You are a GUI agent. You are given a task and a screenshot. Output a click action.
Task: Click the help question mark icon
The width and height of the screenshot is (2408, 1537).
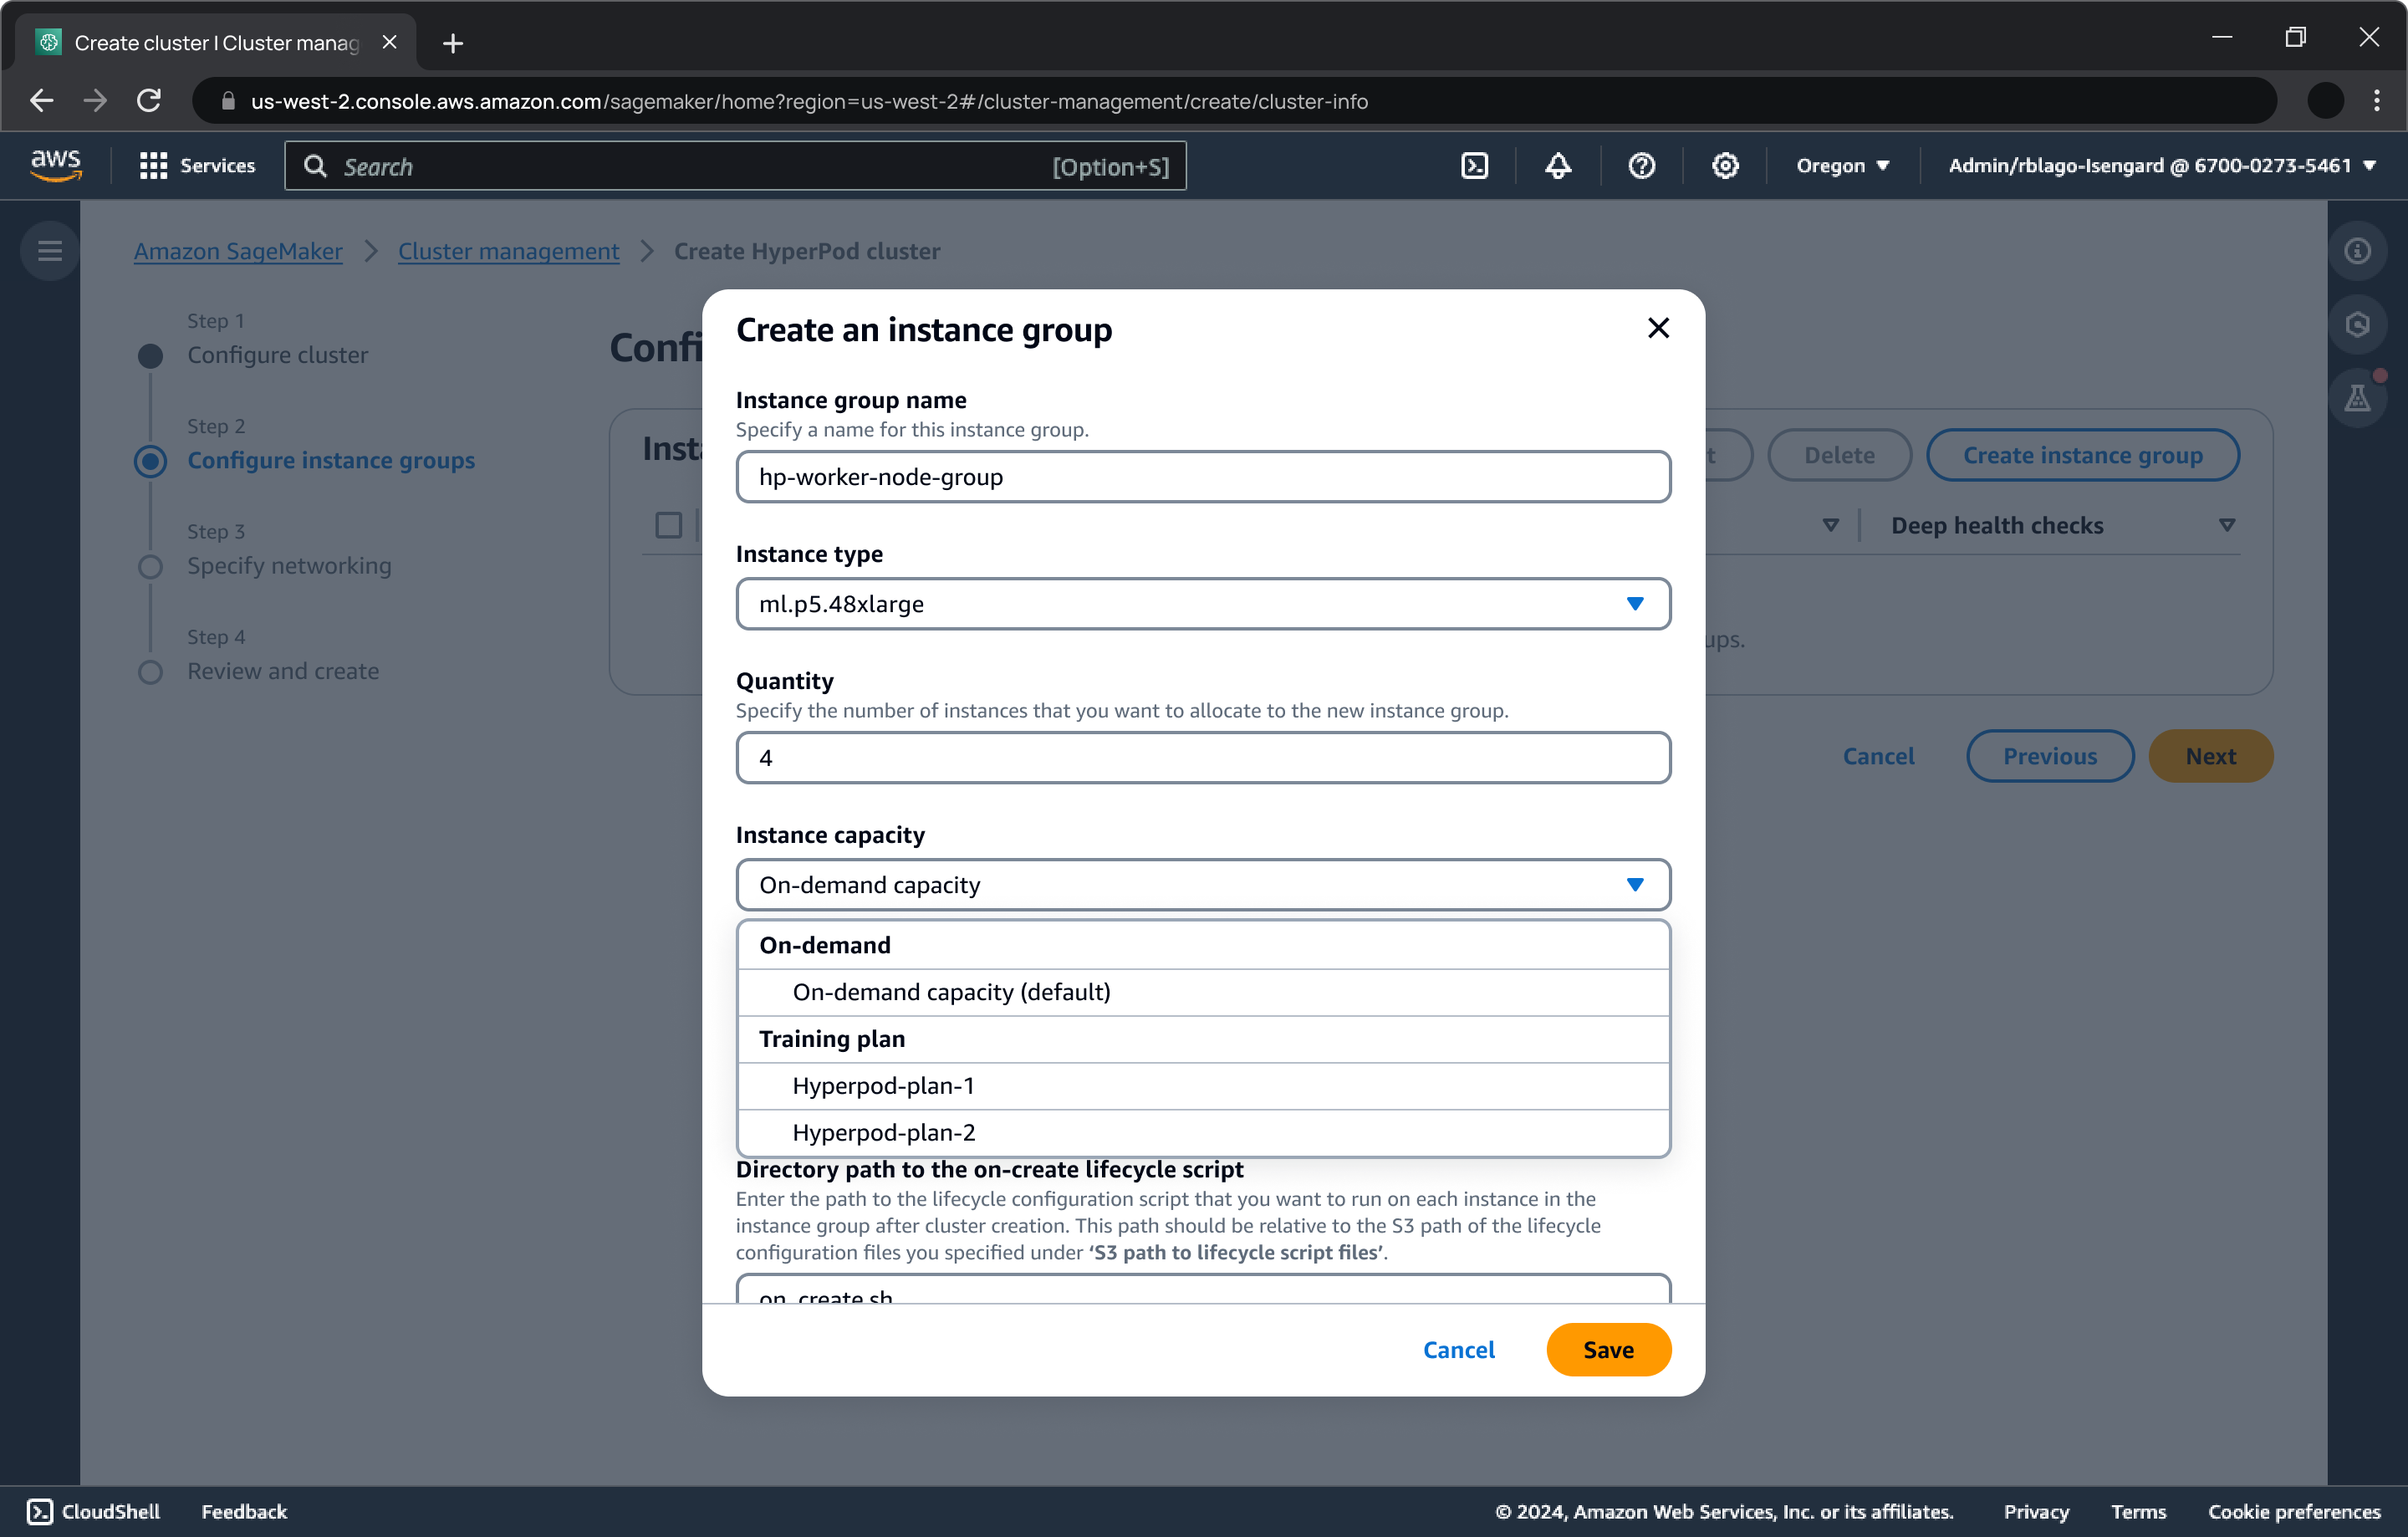[x=1643, y=166]
